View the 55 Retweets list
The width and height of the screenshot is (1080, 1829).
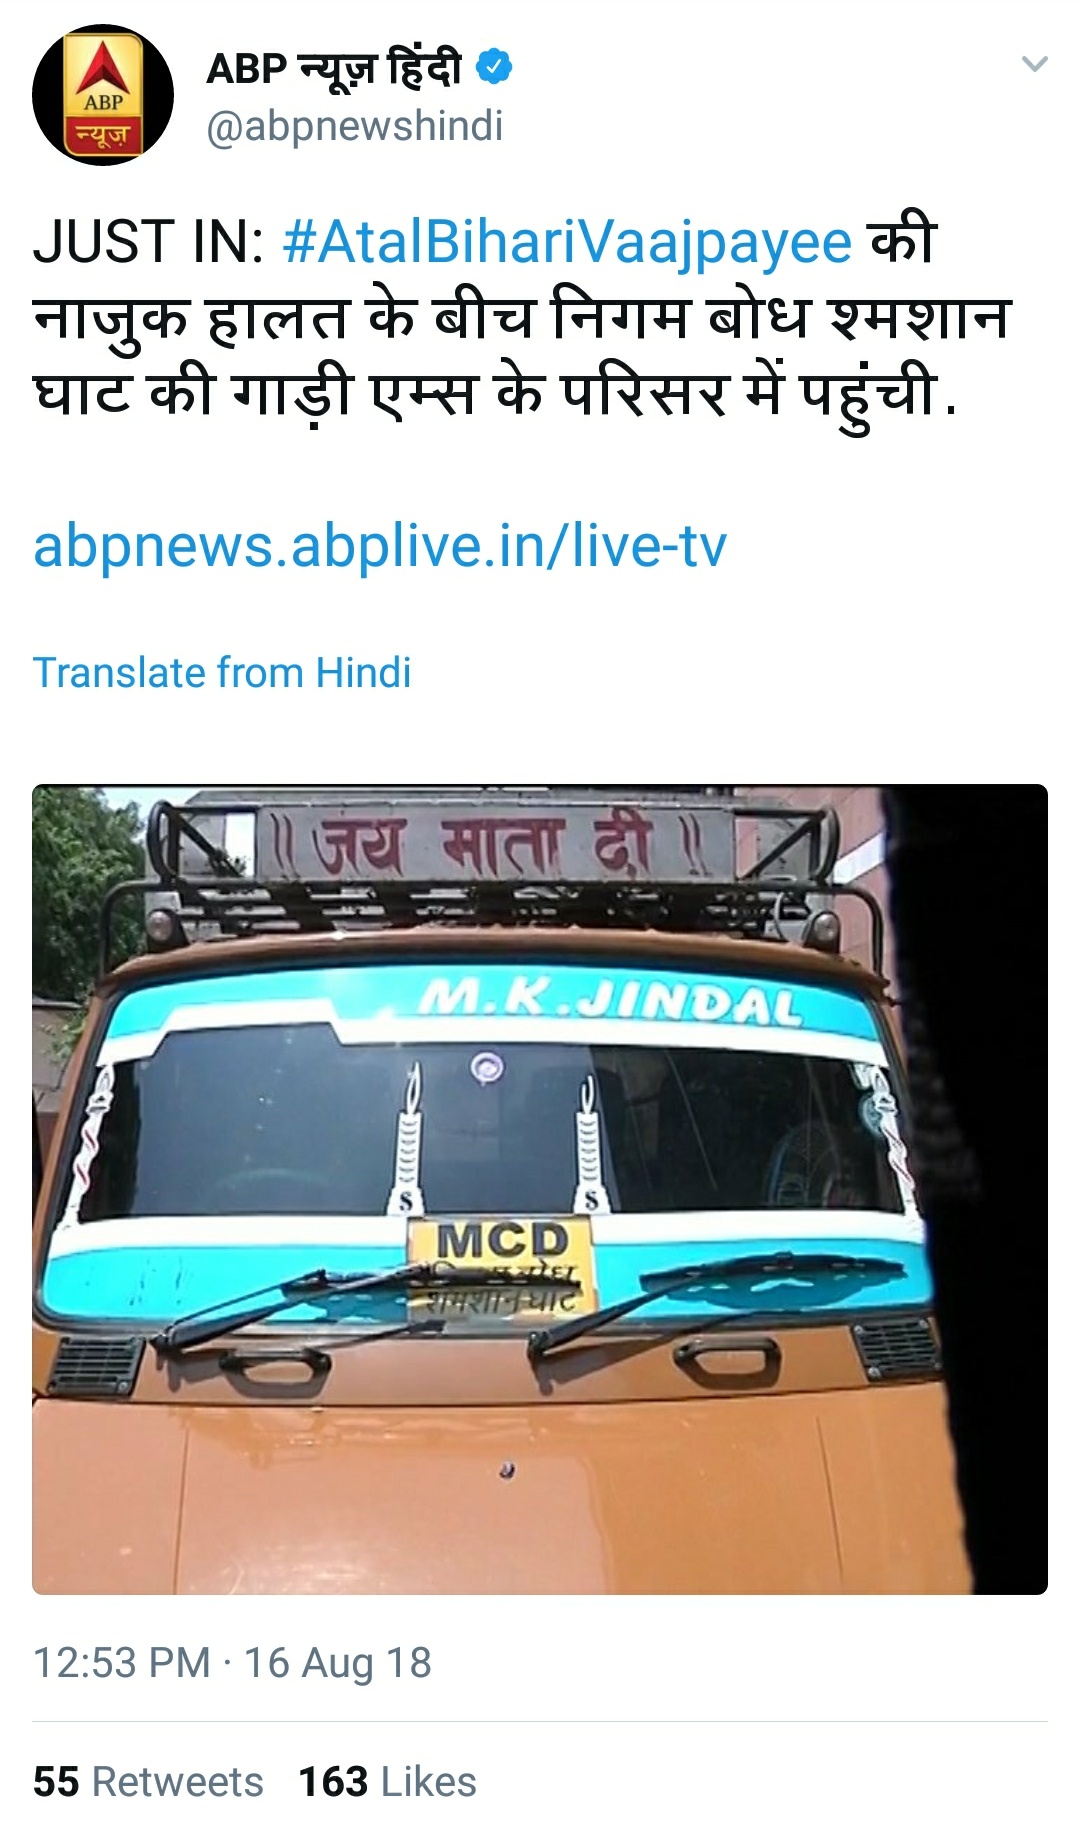[148, 1782]
